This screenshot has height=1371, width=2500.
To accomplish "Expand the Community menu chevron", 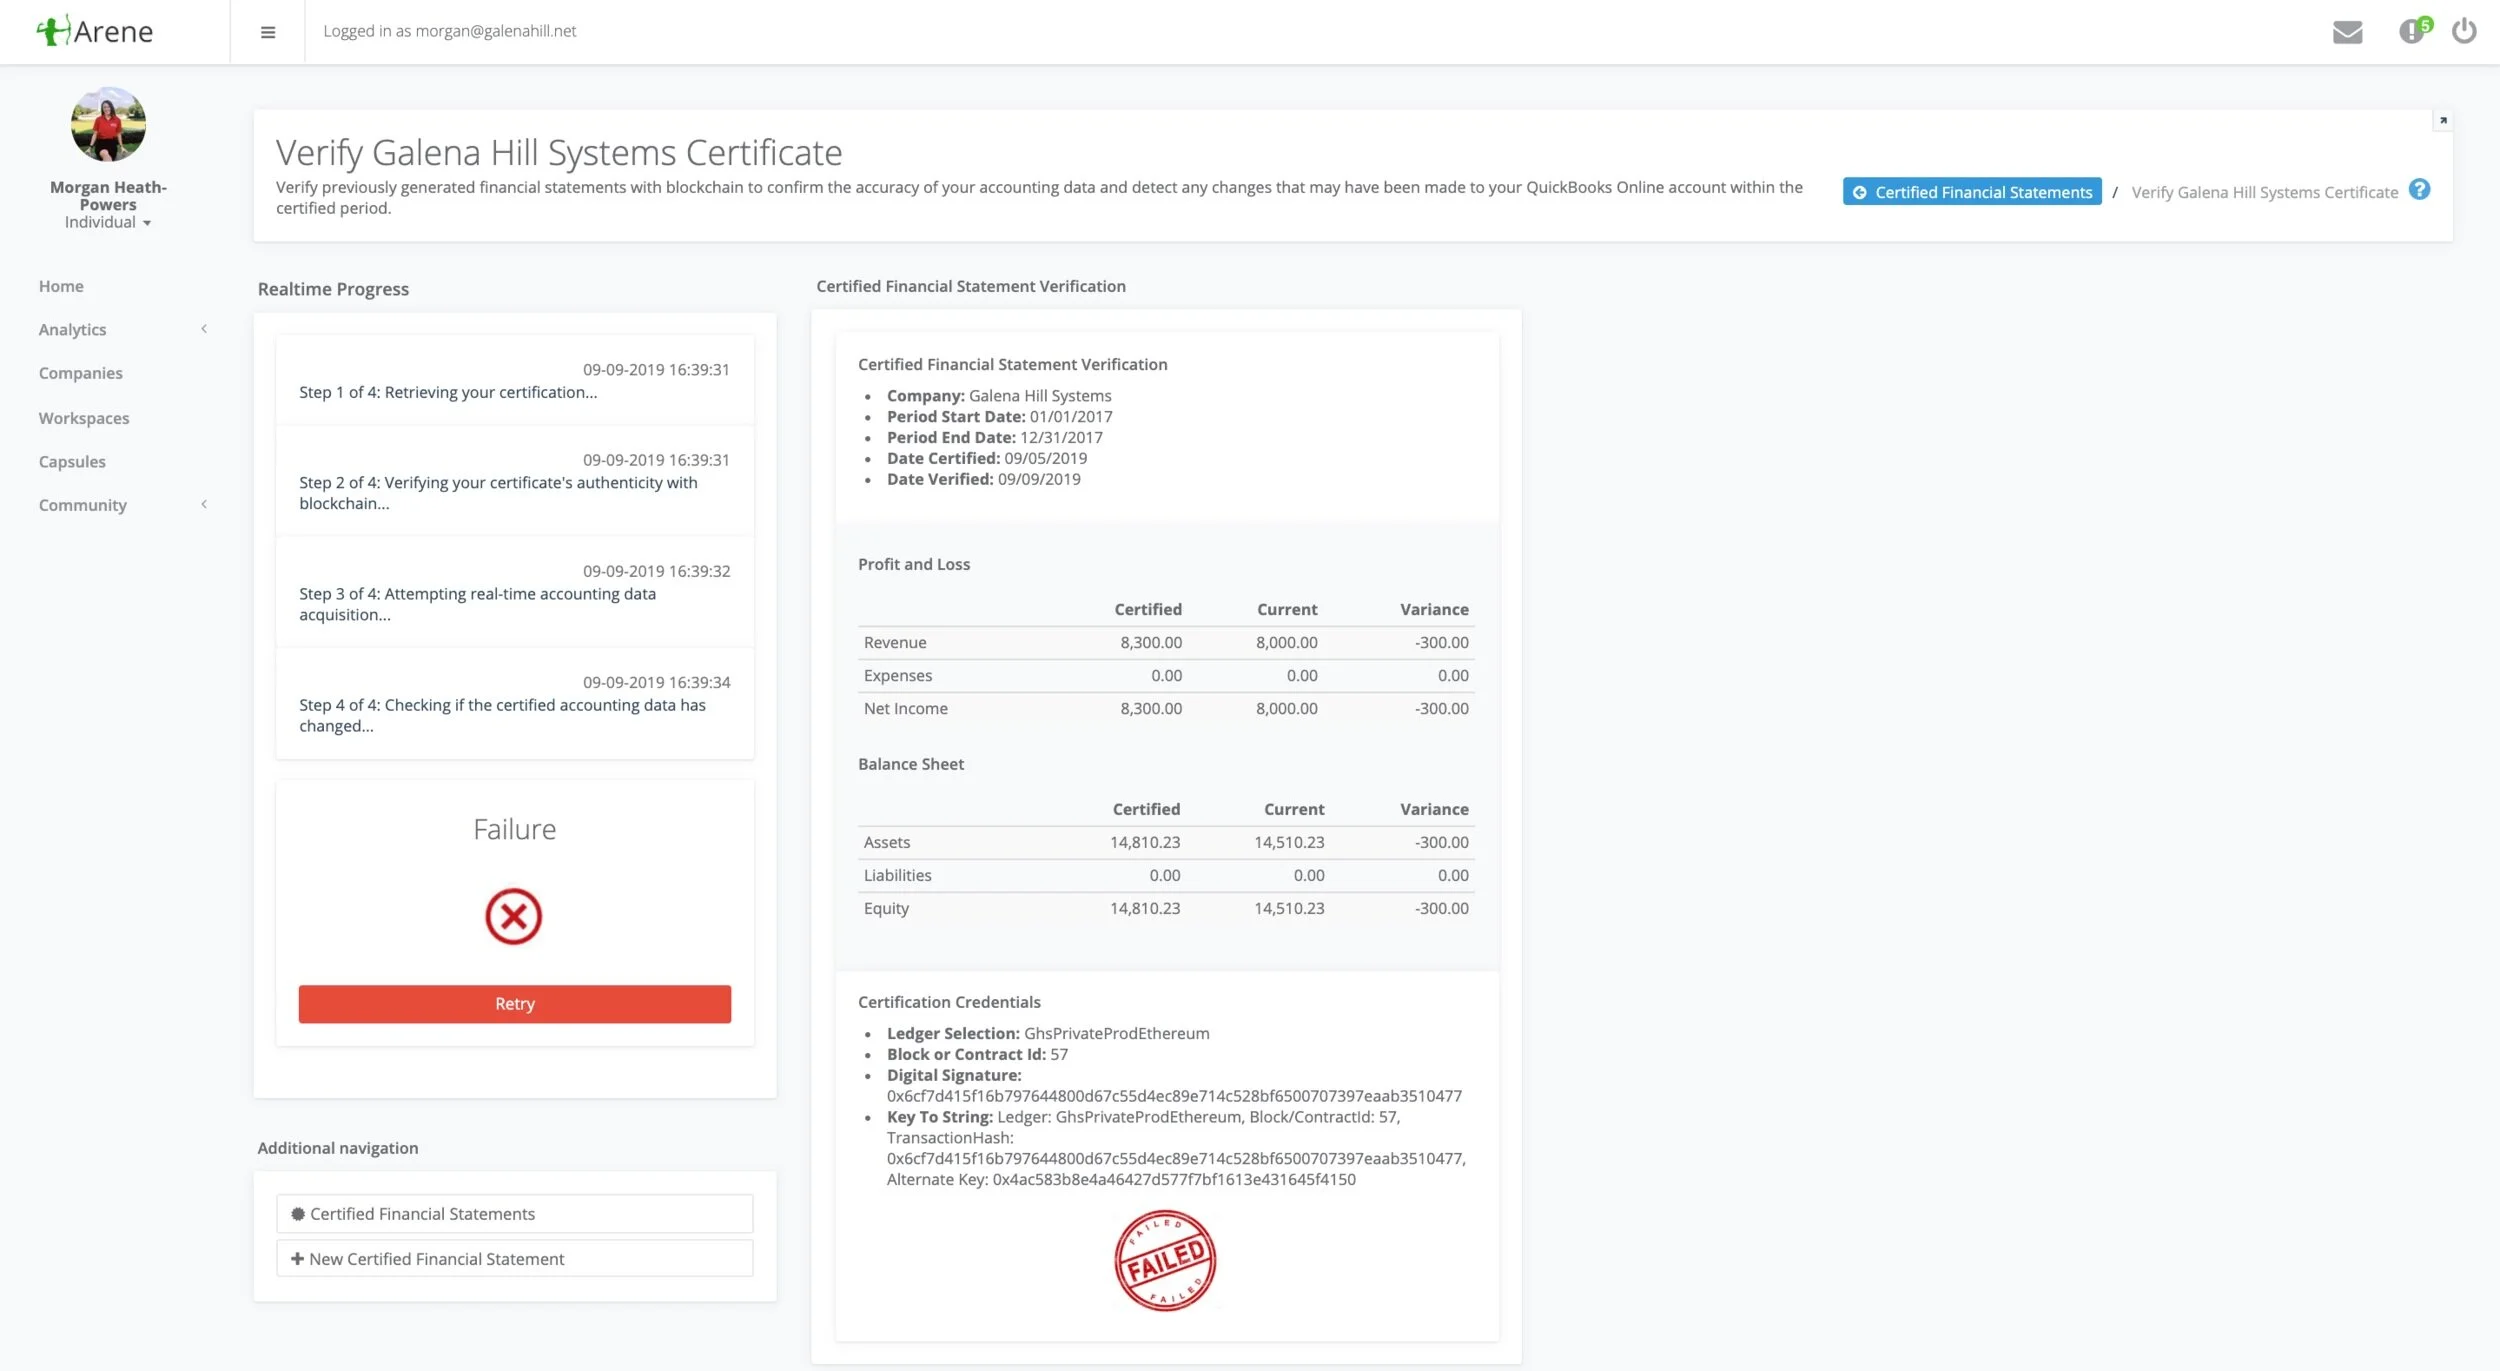I will point(204,504).
